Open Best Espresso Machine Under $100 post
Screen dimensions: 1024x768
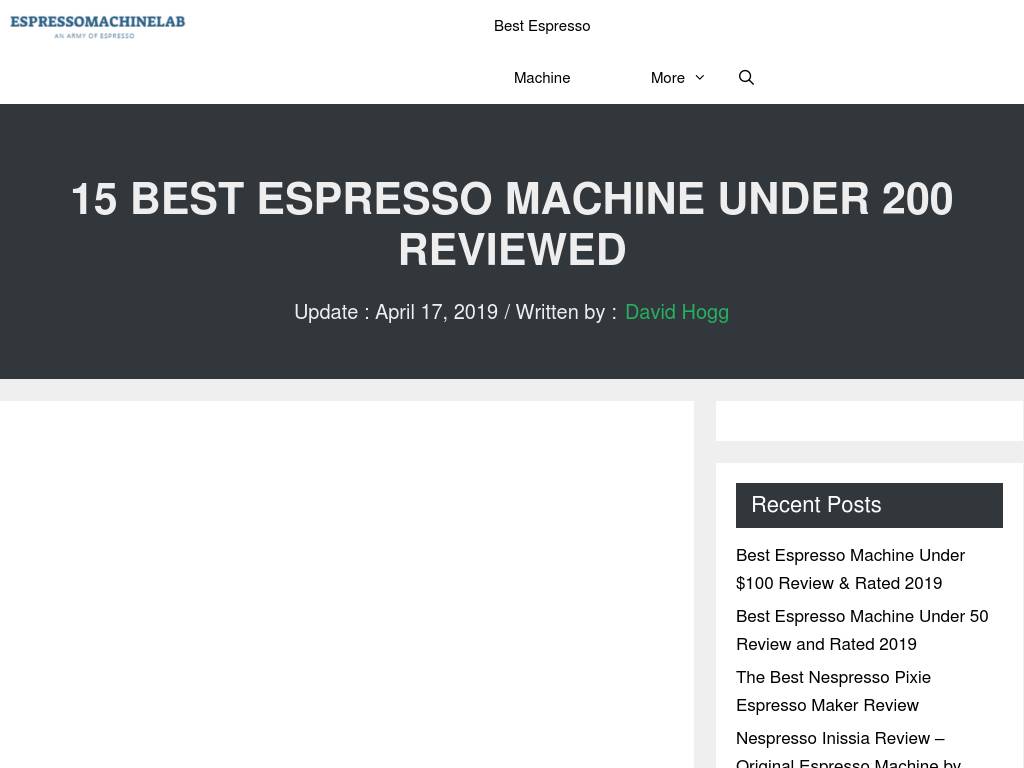(850, 568)
